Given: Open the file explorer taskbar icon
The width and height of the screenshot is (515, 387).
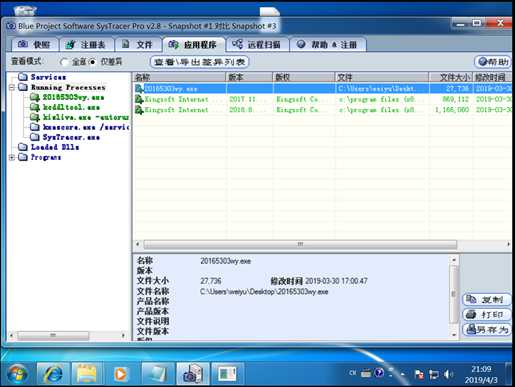Looking at the screenshot, I should tap(87, 374).
